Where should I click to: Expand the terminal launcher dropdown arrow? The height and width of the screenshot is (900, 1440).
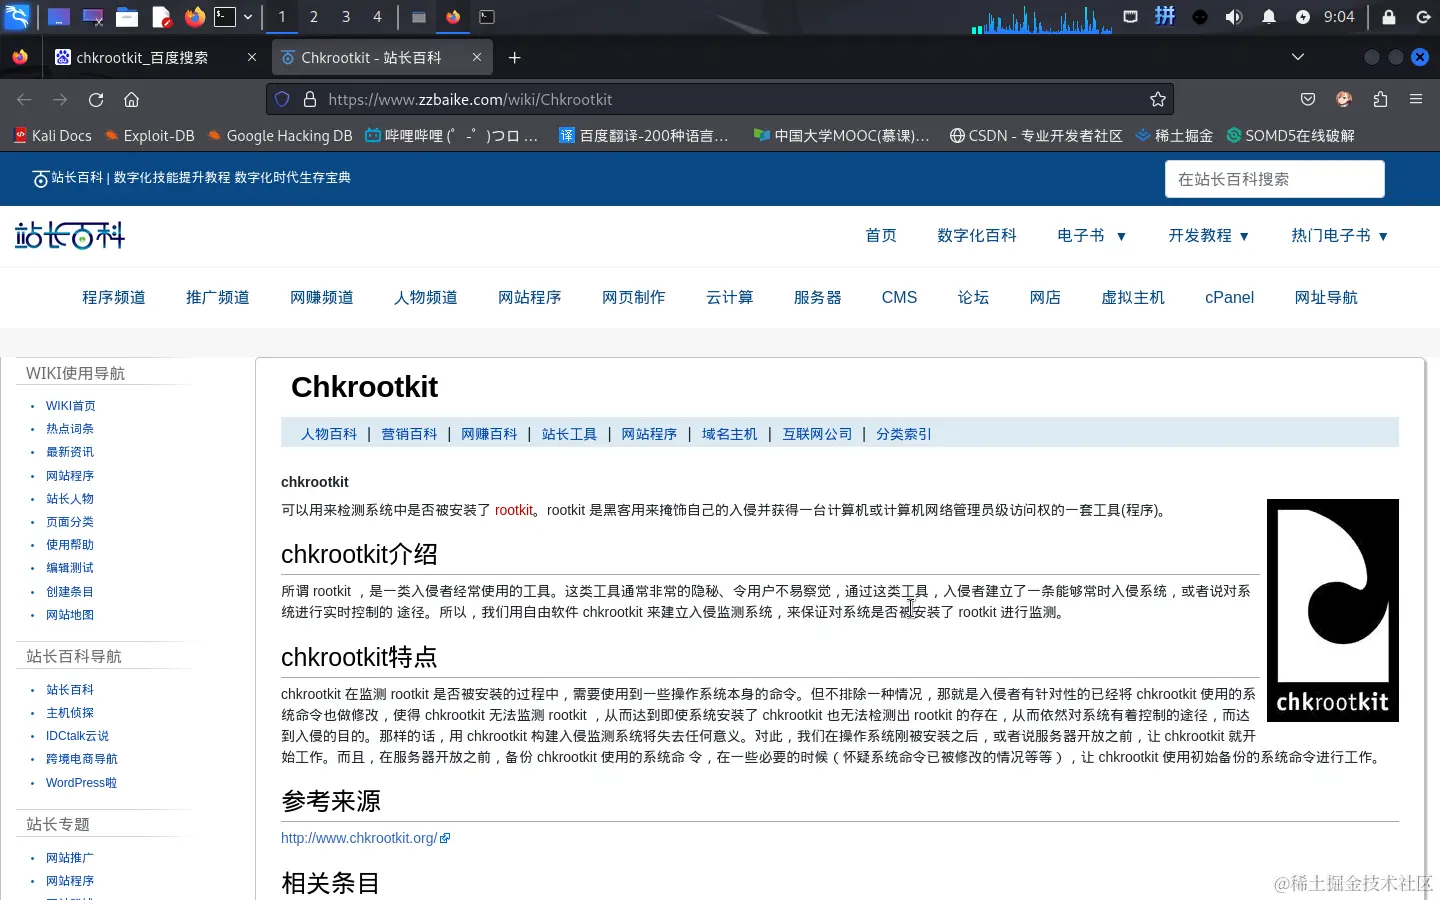[248, 17]
